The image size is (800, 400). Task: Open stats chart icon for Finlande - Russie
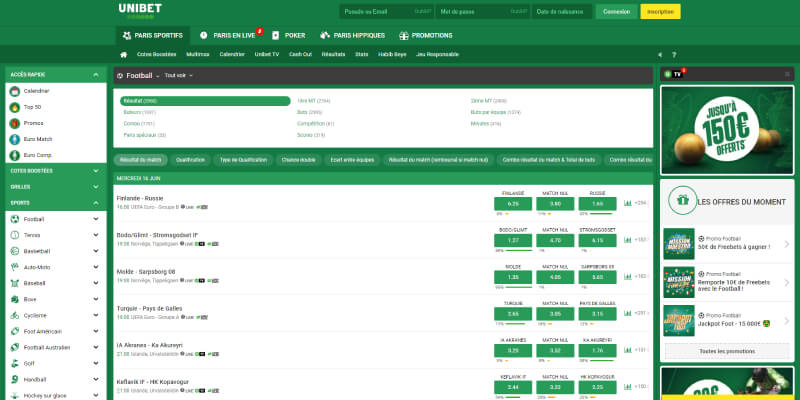(x=628, y=203)
